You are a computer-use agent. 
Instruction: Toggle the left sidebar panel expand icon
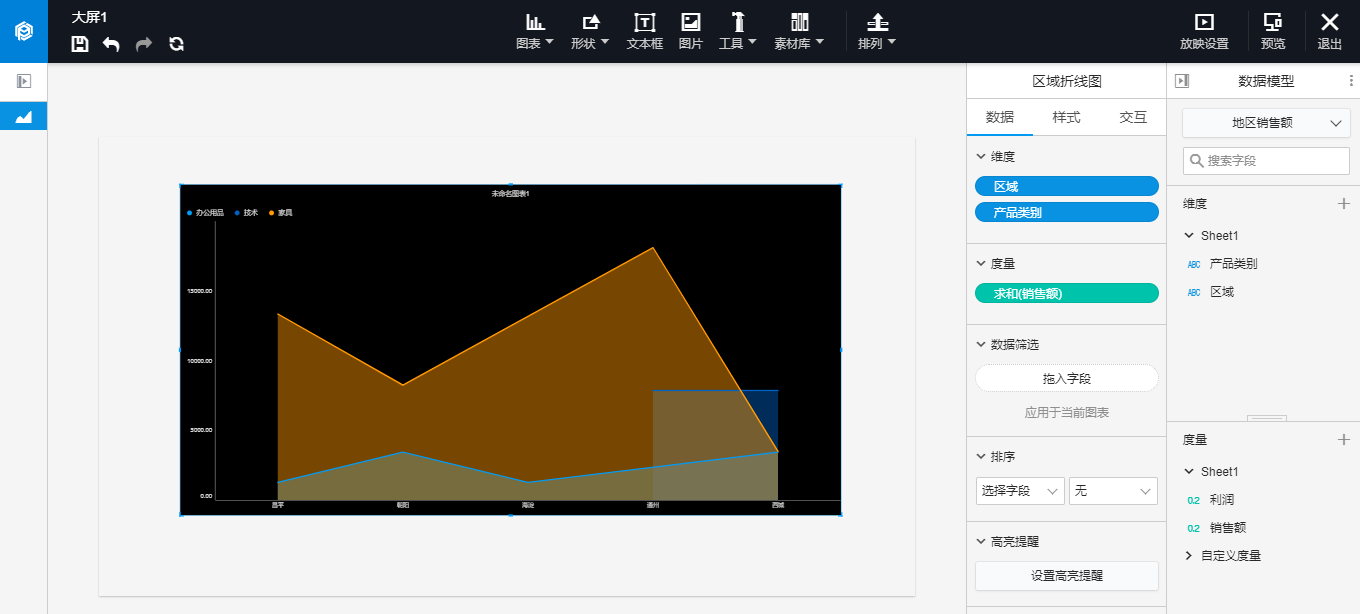pyautogui.click(x=24, y=81)
